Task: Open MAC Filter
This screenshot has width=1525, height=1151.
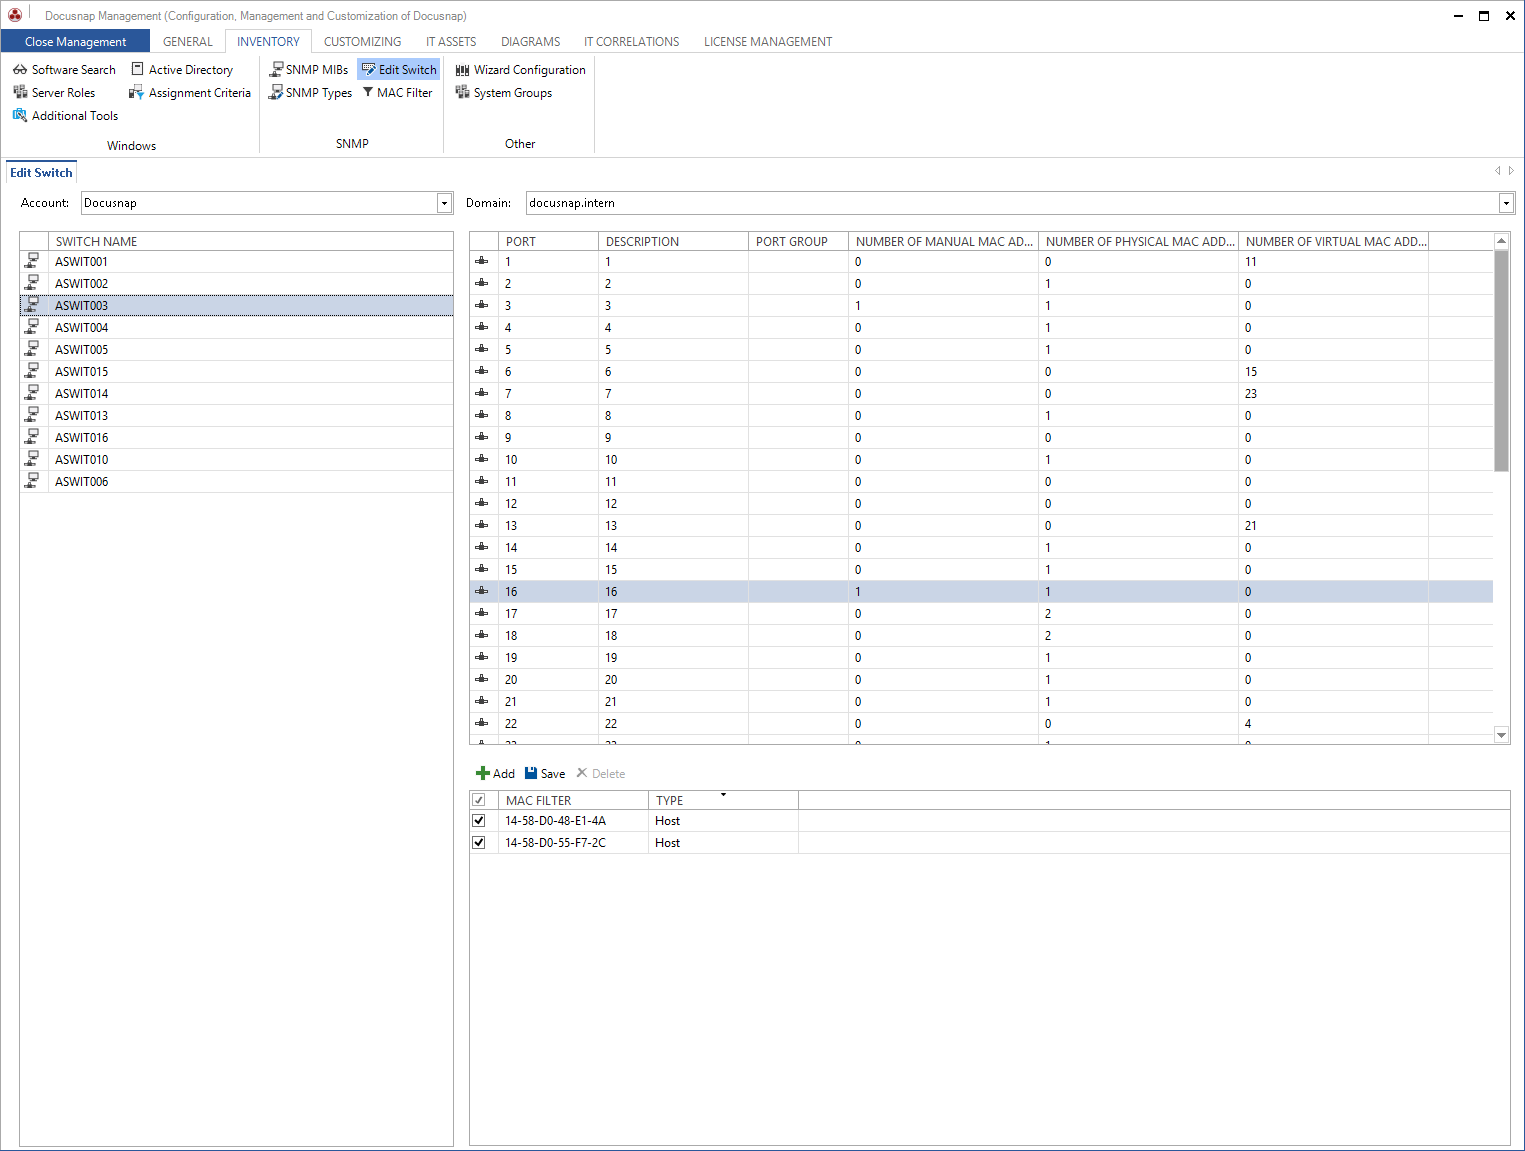Action: (397, 93)
